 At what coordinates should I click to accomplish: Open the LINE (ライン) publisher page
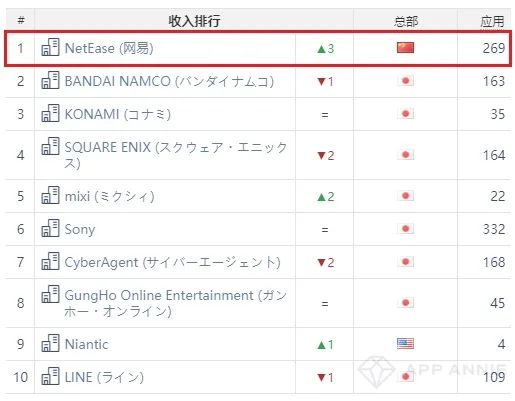coord(104,377)
